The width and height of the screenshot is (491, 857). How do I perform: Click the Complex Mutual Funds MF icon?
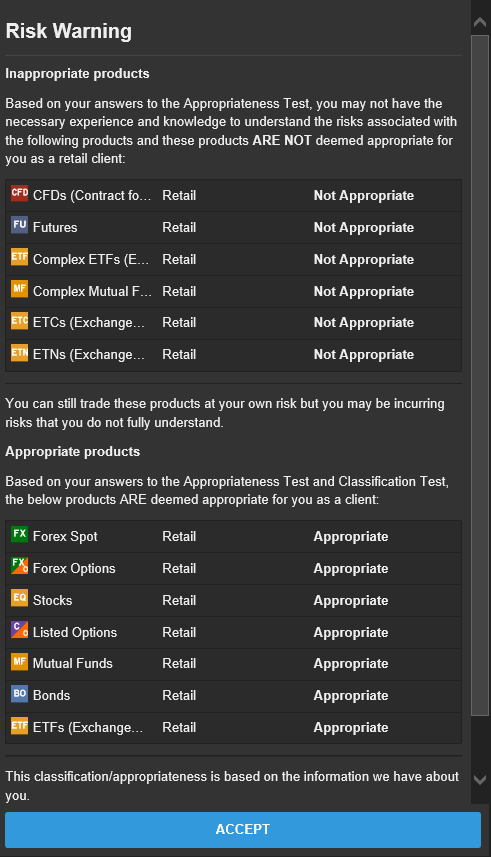click(x=20, y=288)
